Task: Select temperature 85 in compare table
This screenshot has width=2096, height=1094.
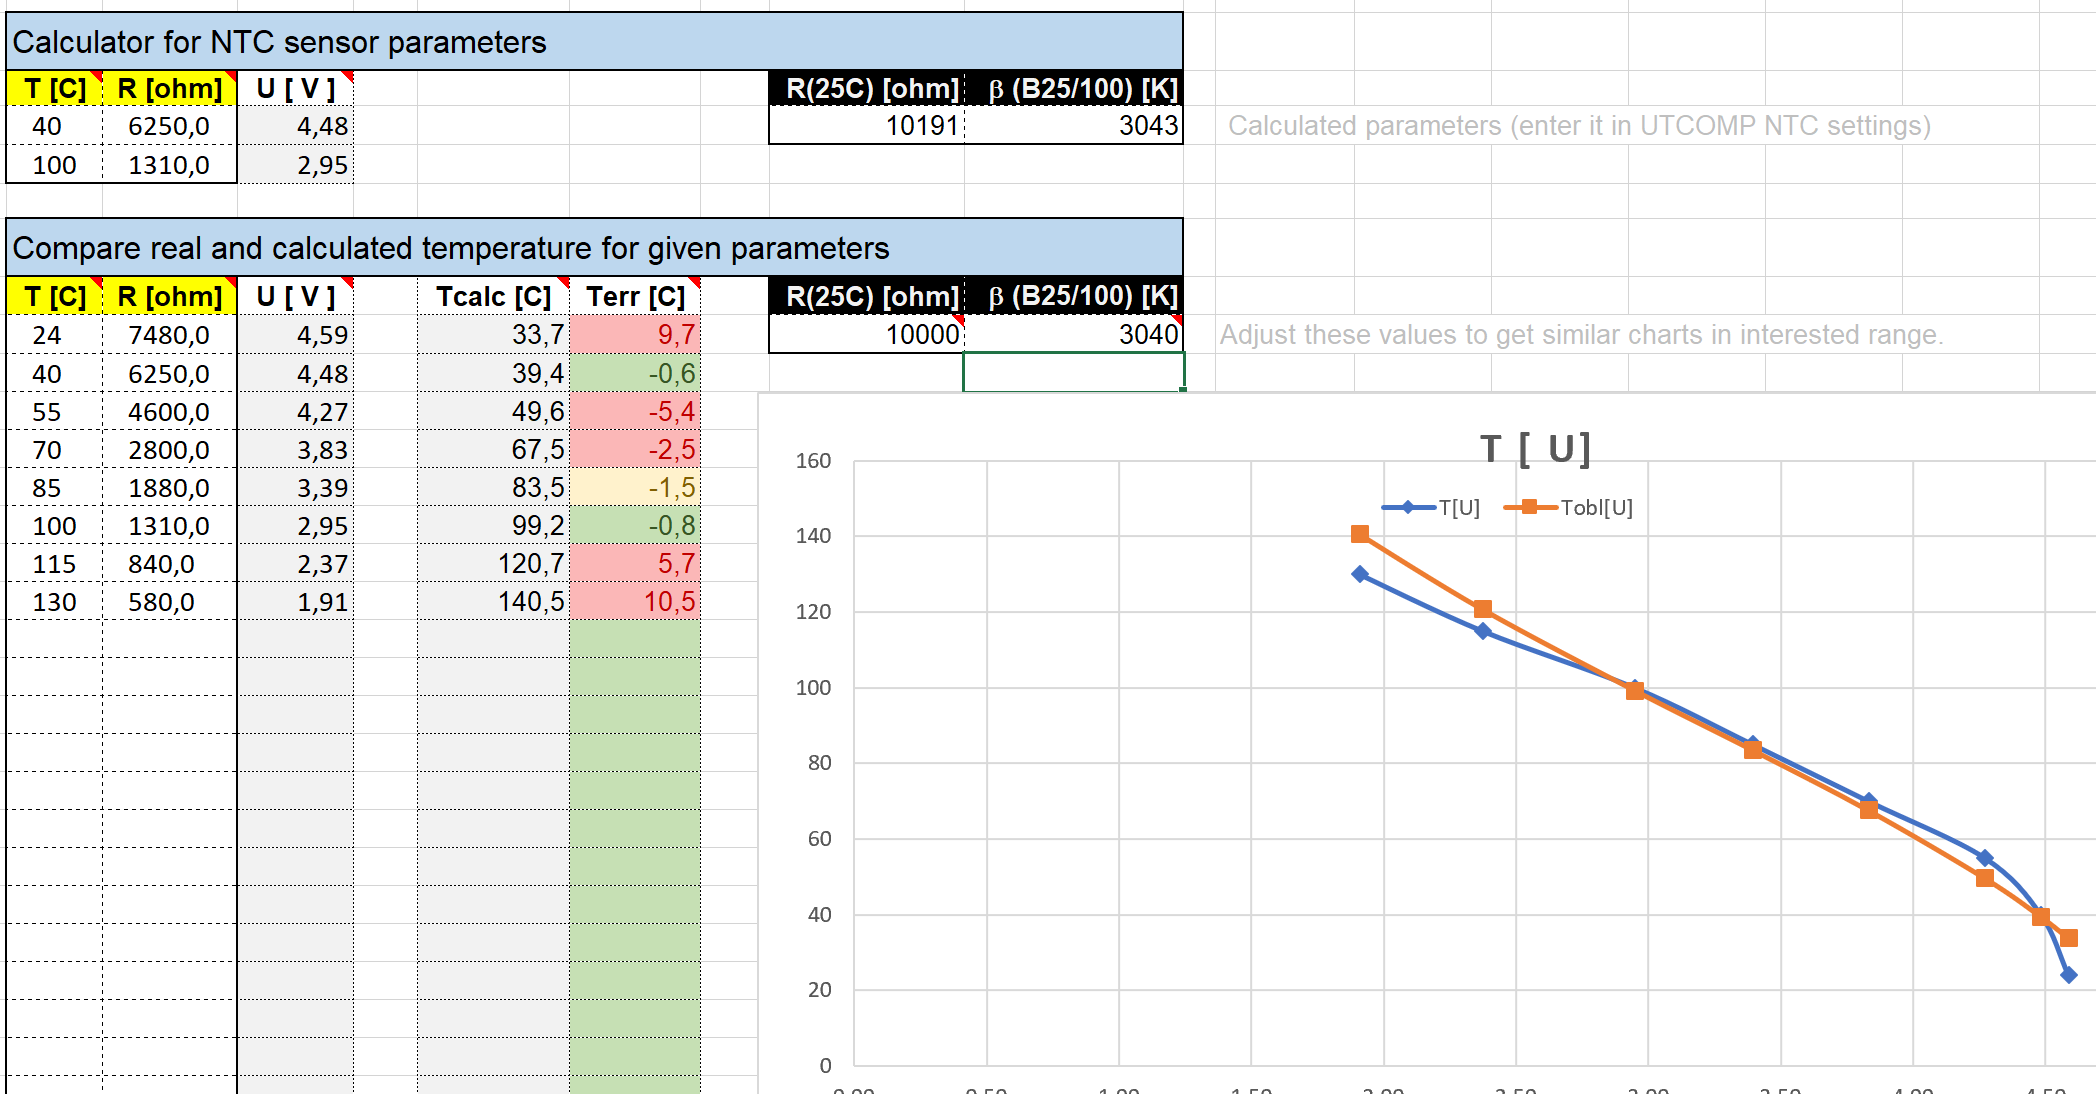Action: (x=55, y=487)
